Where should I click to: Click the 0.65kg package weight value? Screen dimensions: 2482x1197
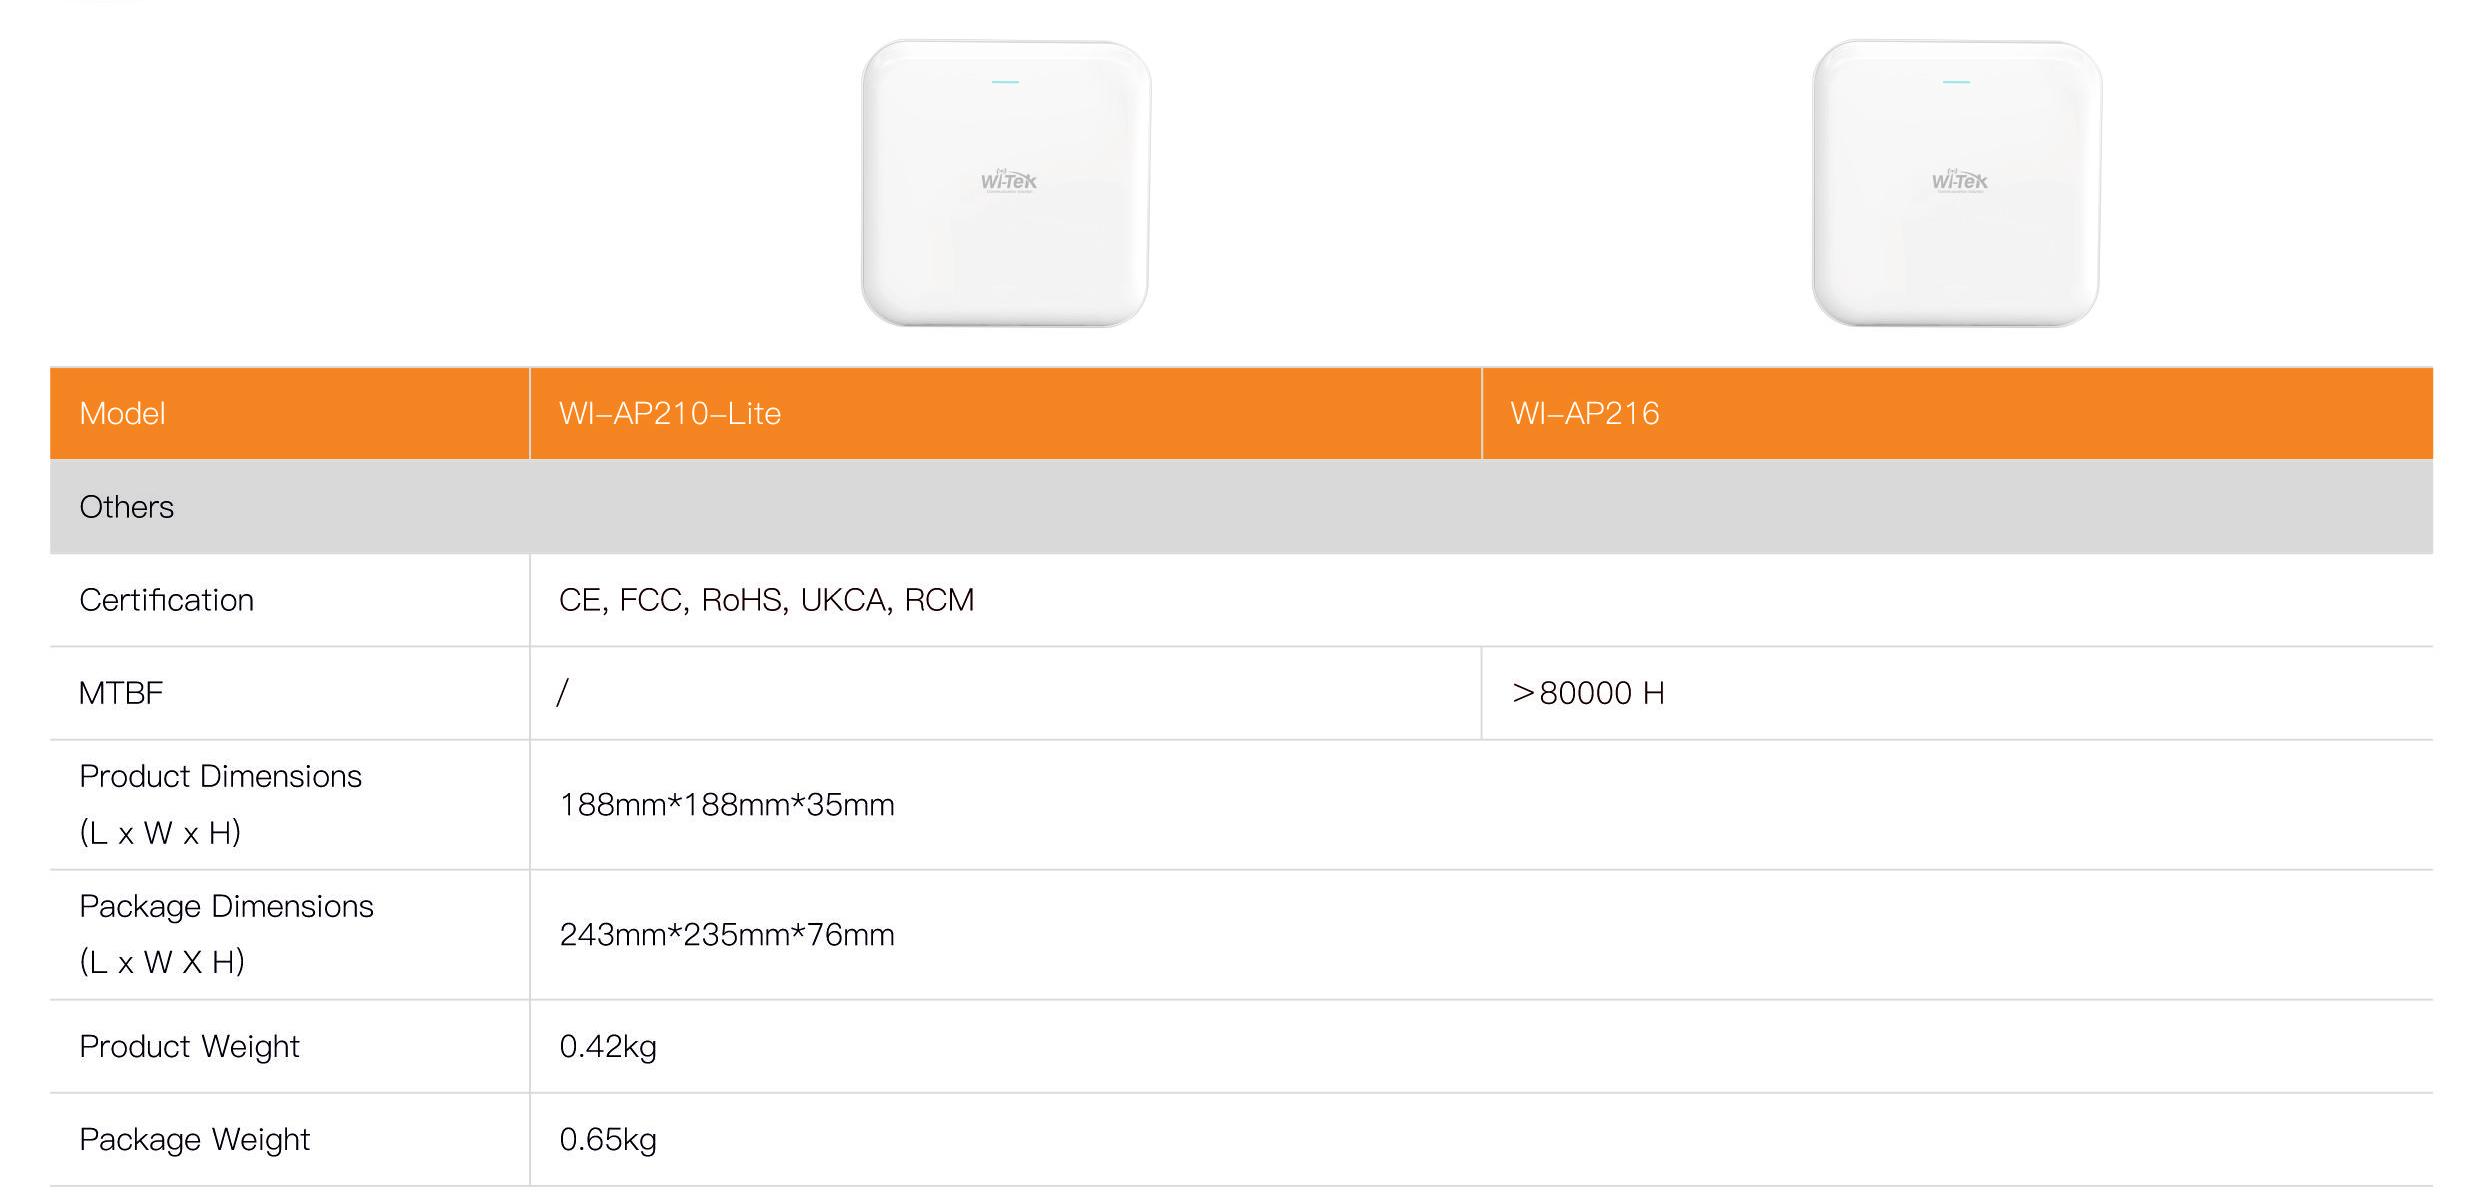pos(607,1139)
